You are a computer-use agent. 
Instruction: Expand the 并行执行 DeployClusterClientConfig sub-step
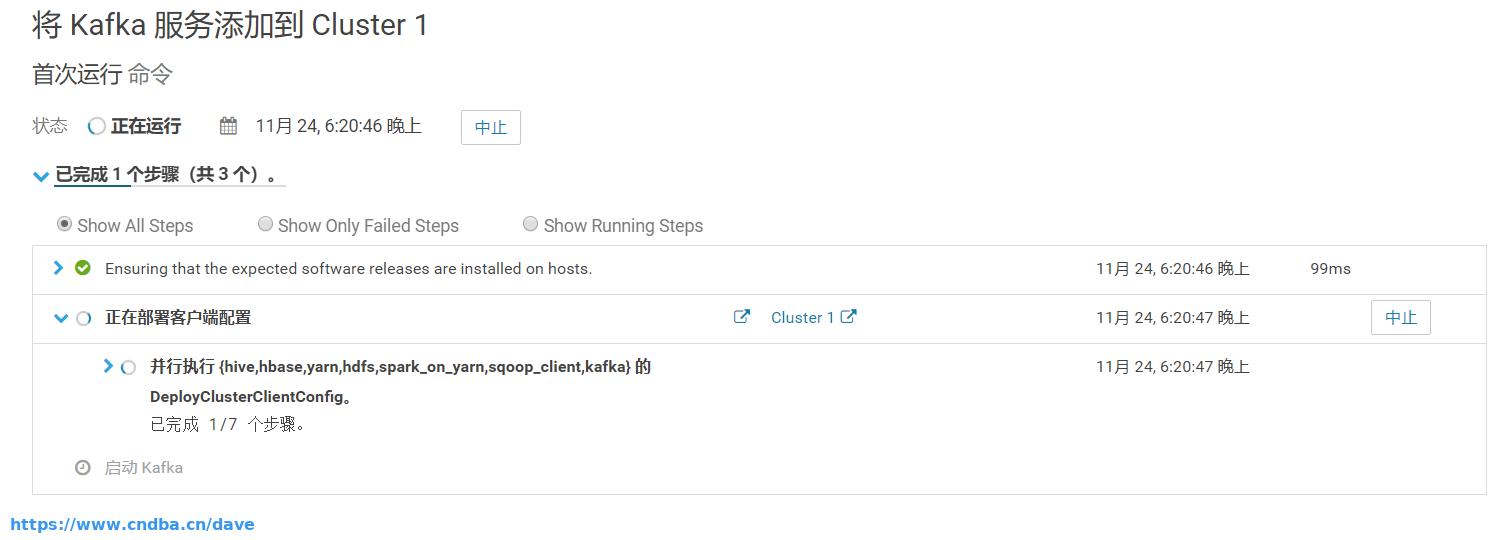[x=108, y=366]
